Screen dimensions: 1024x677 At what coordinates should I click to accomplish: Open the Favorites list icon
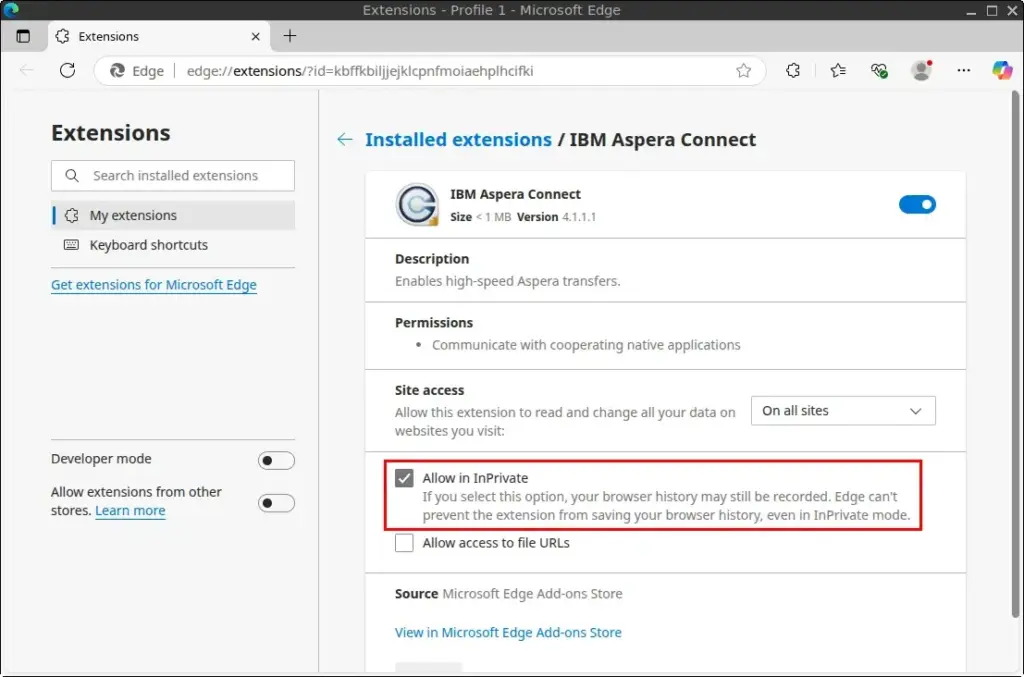tap(838, 71)
